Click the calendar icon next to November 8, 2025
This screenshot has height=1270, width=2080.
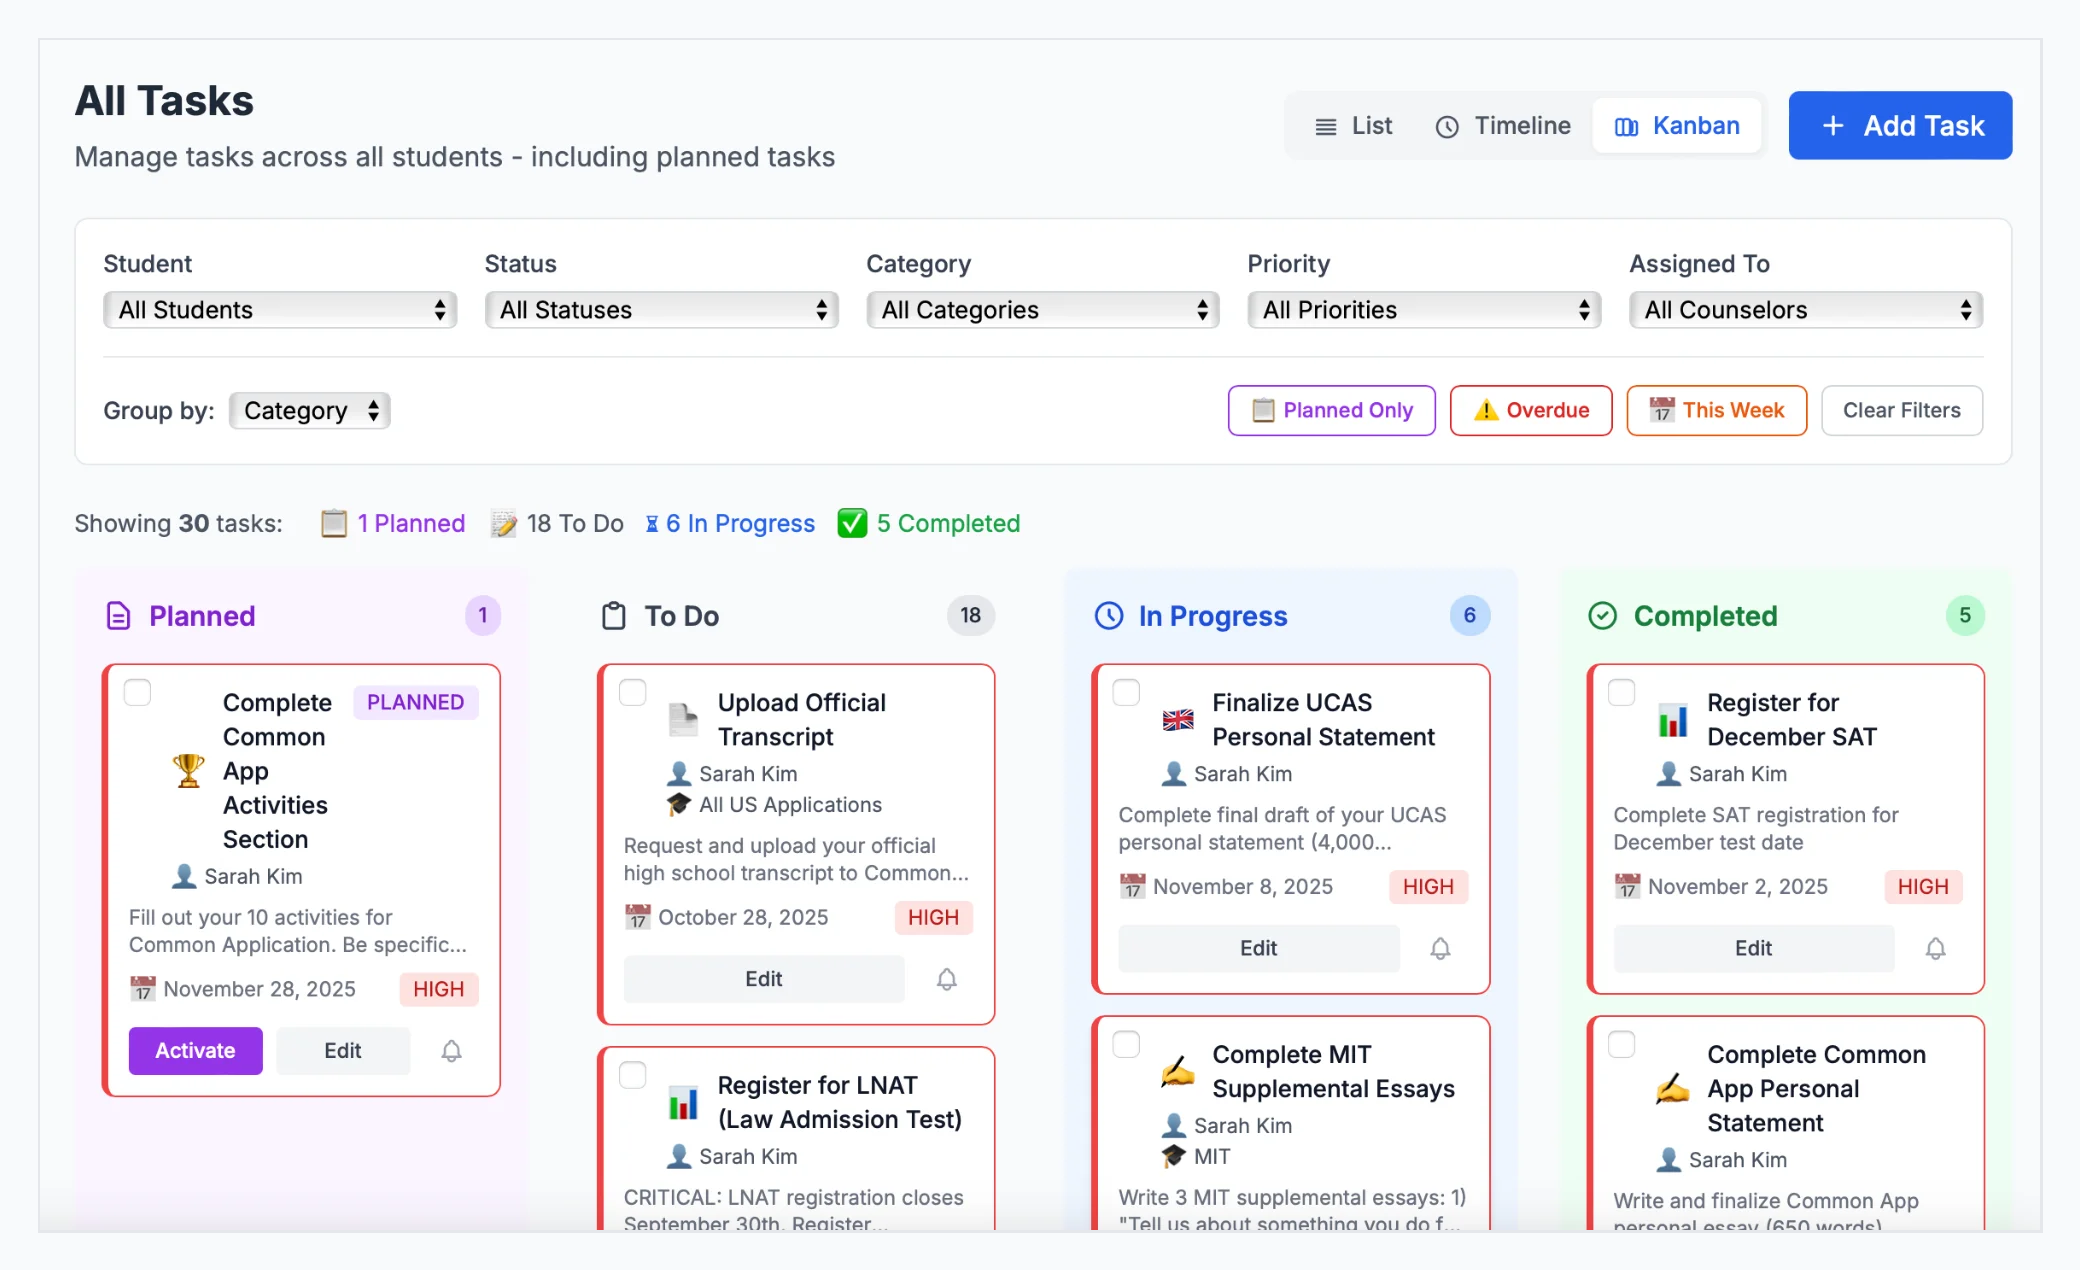point(1131,886)
